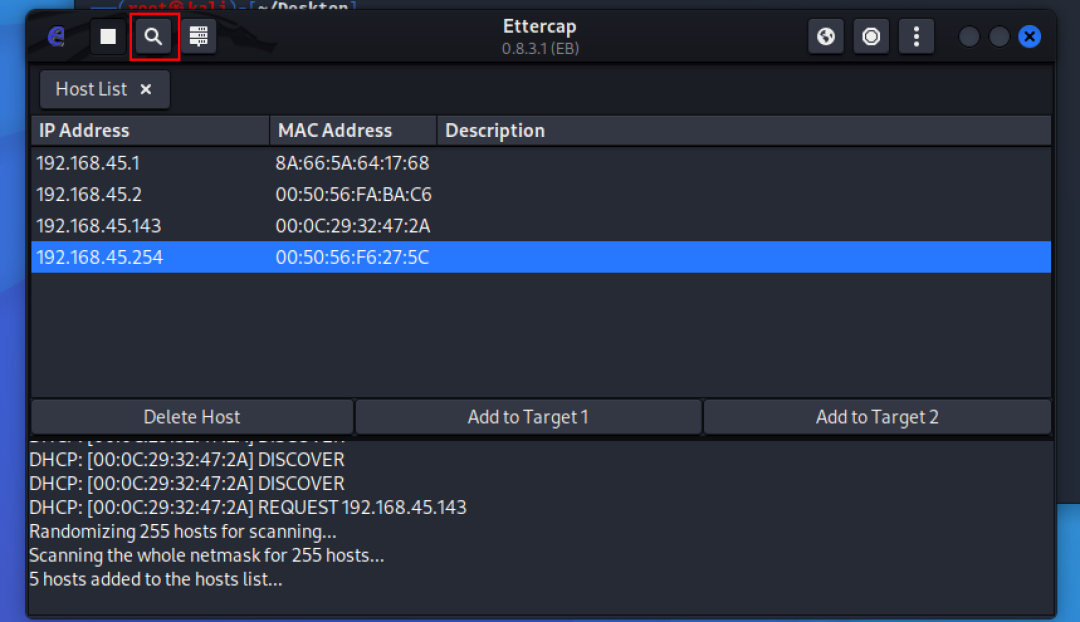
Task: Open the MITM menu globe icon
Action: pos(826,37)
